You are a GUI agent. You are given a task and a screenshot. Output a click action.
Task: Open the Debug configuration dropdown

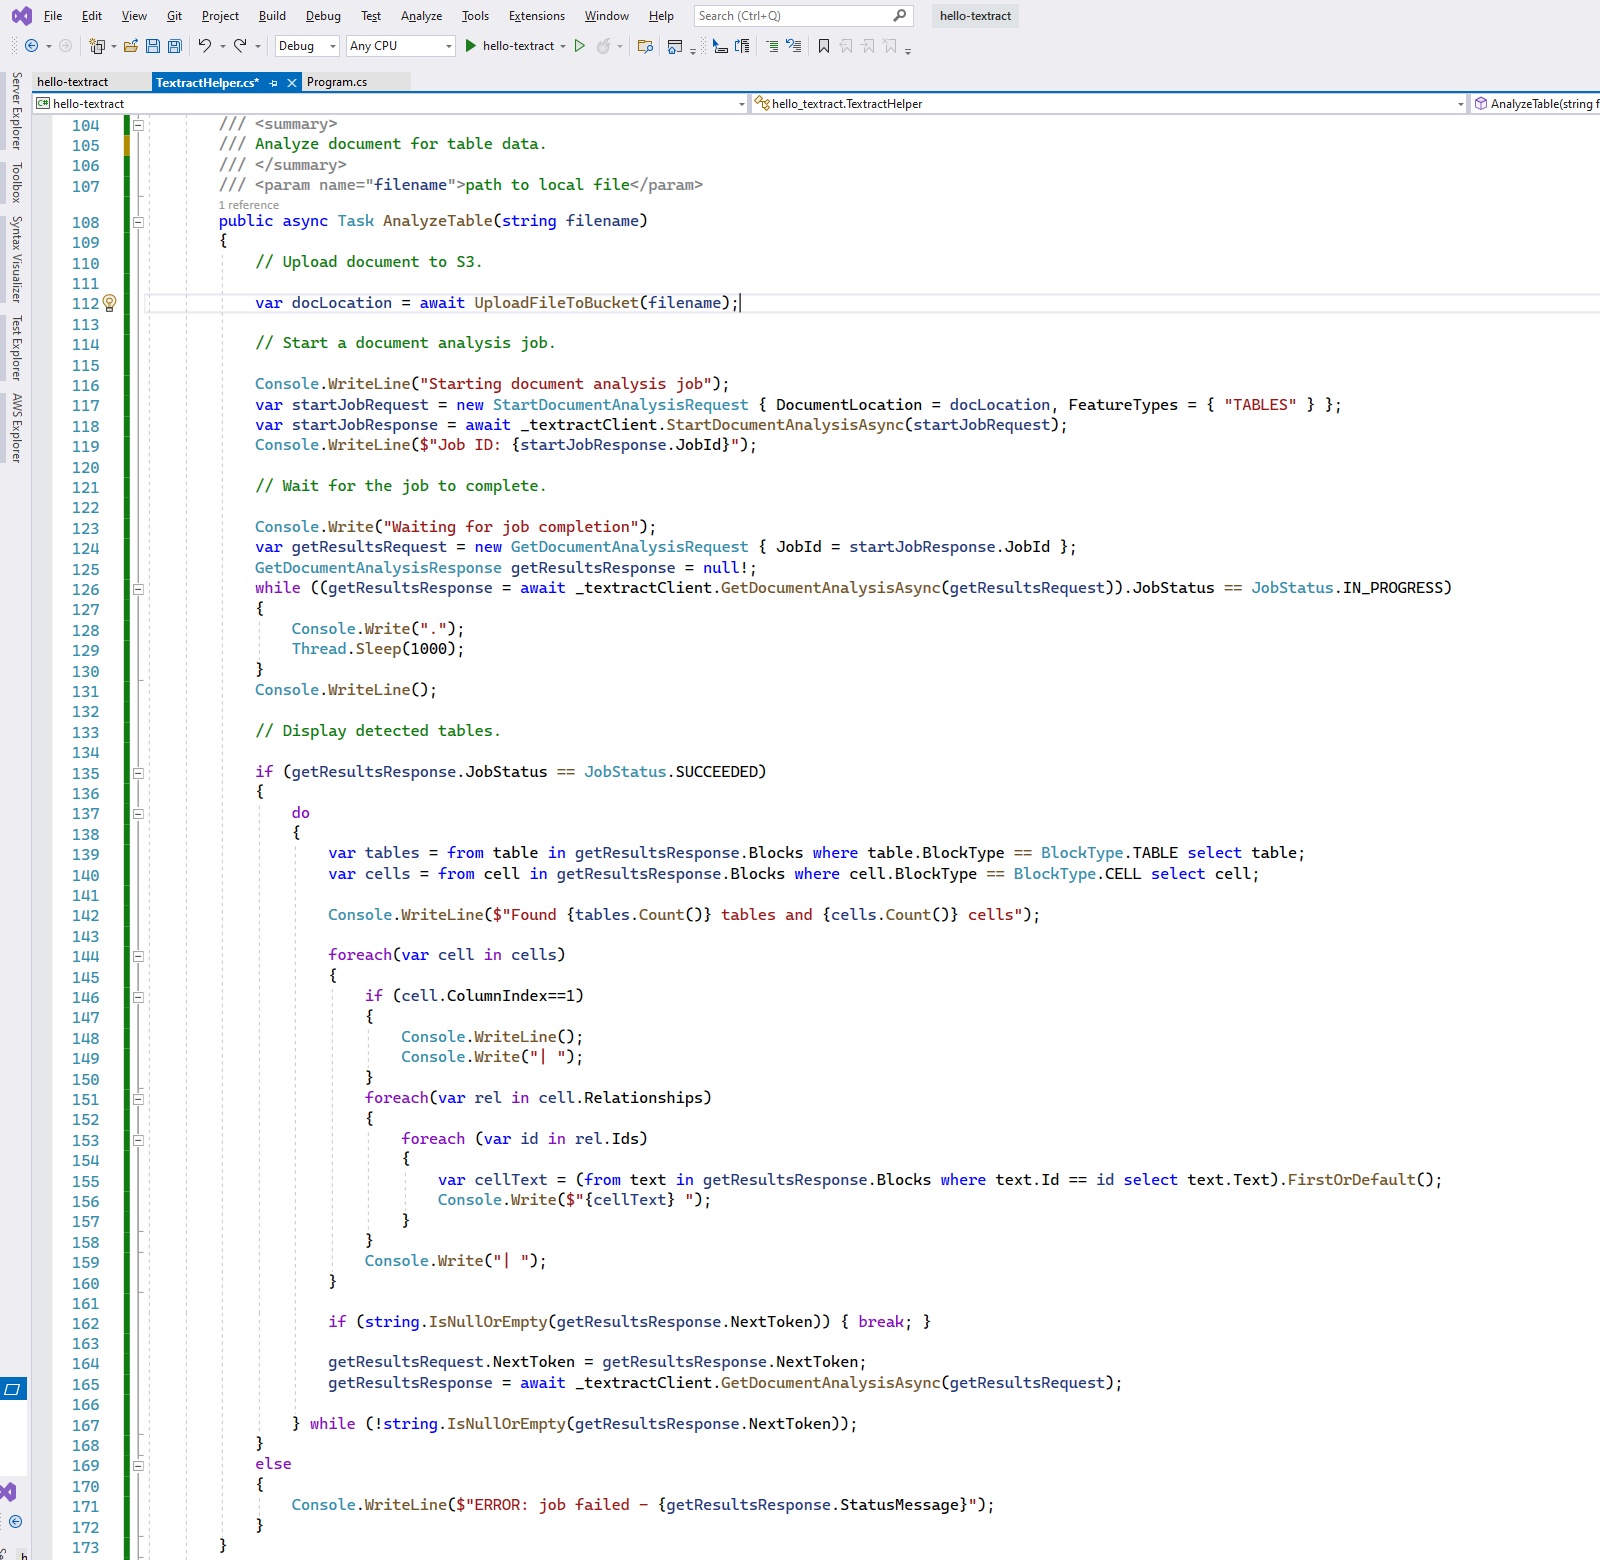point(307,46)
